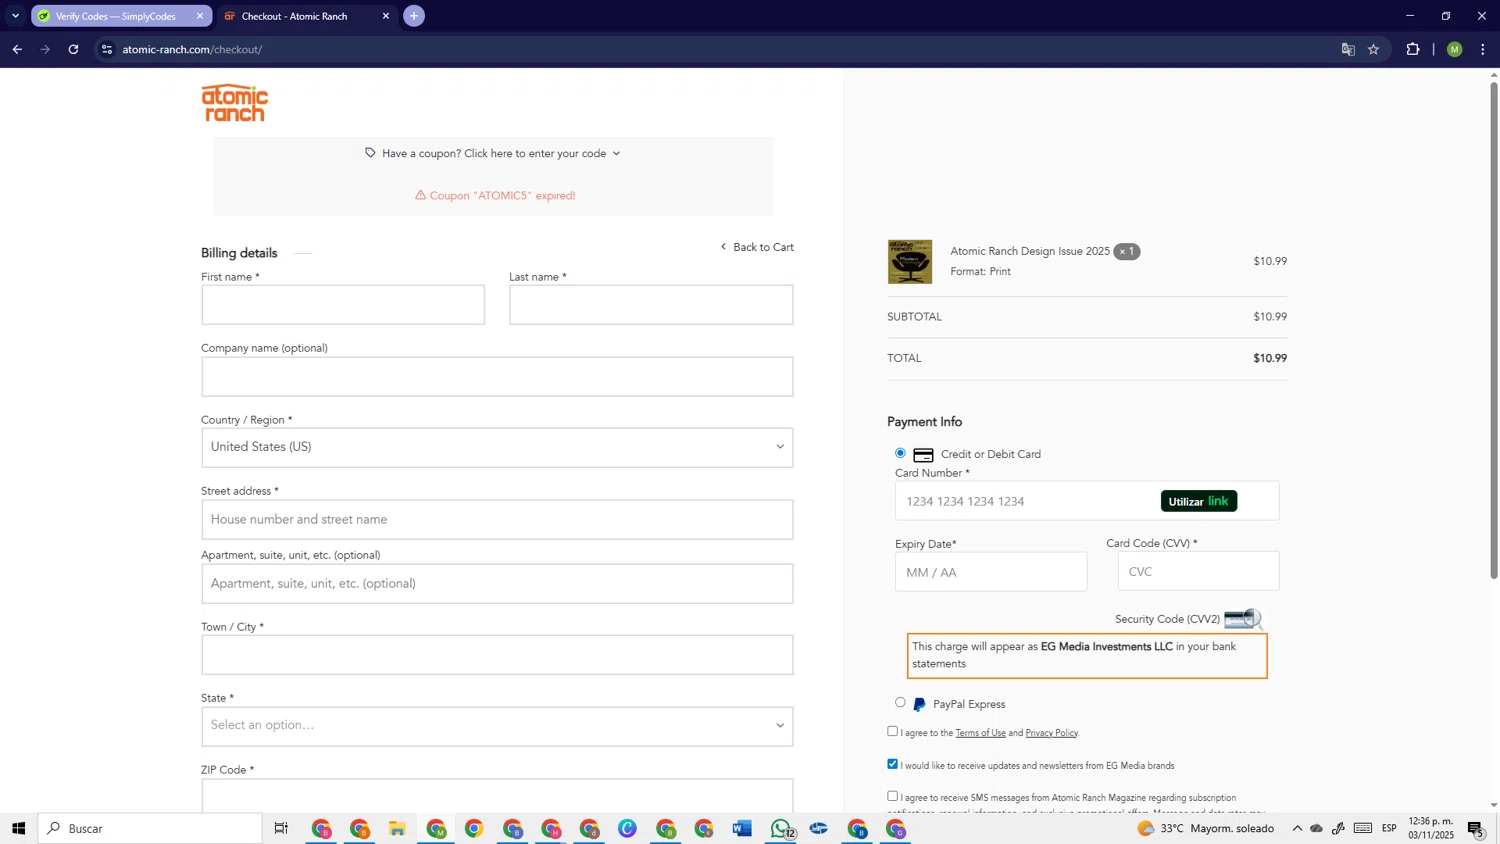Click the First name input field
The image size is (1500, 844).
pyautogui.click(x=343, y=305)
